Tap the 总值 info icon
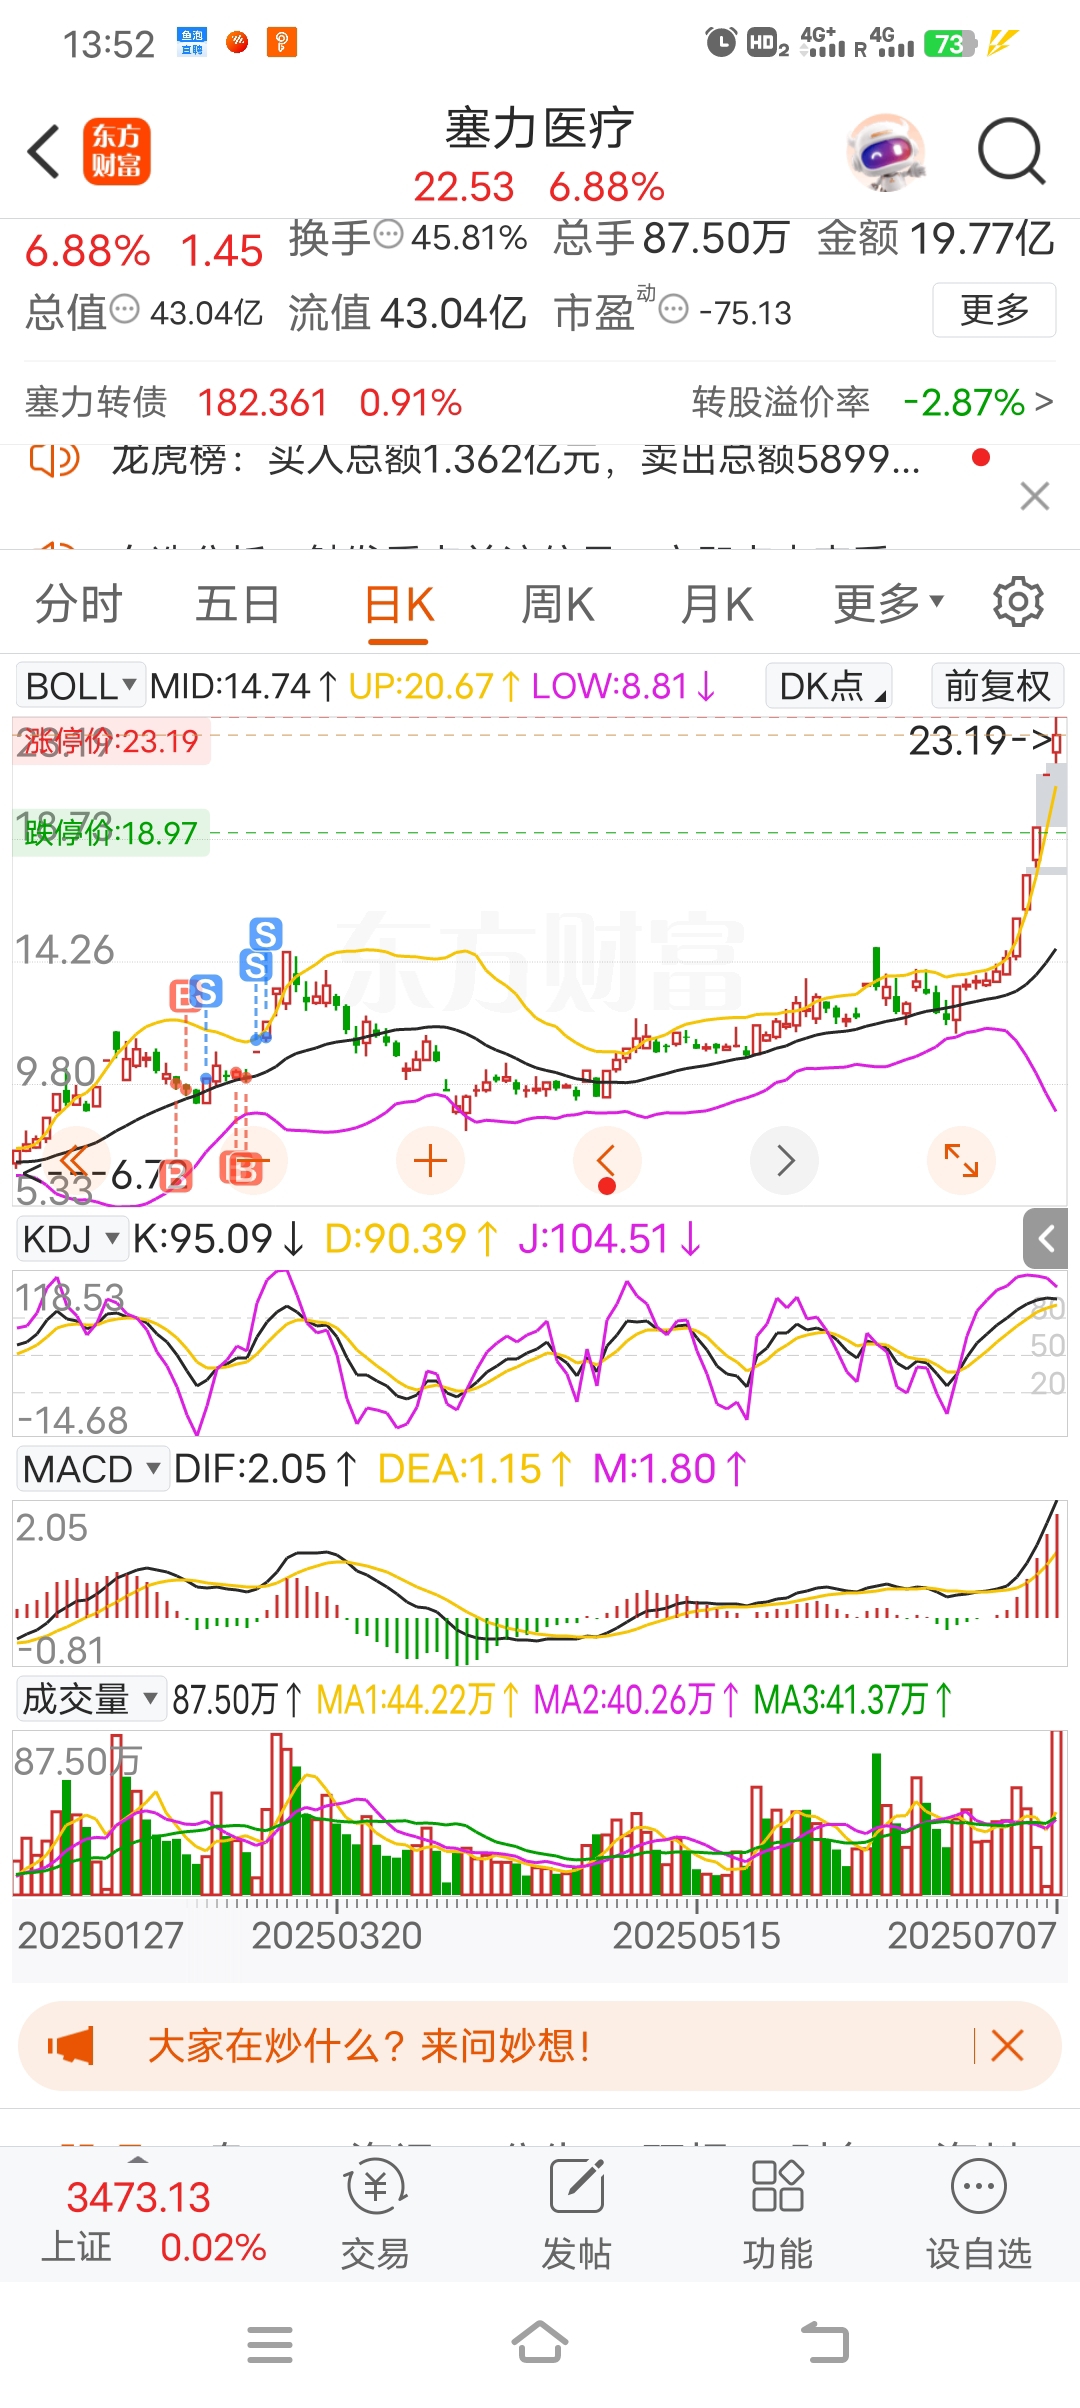Image resolution: width=1080 pixels, height=2408 pixels. pos(124,310)
